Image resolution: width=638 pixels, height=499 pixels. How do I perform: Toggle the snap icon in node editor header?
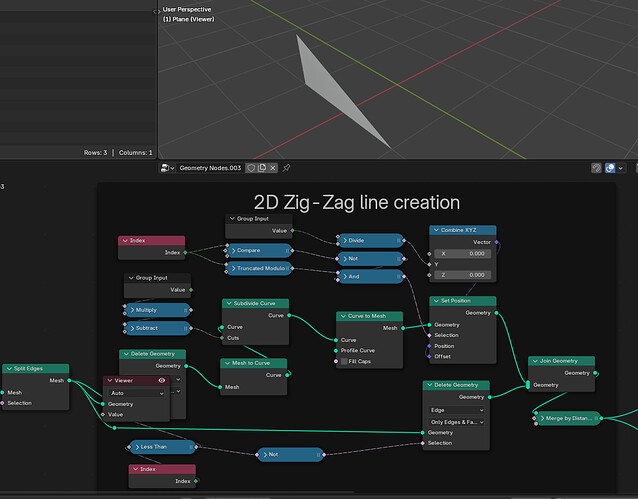click(x=596, y=168)
